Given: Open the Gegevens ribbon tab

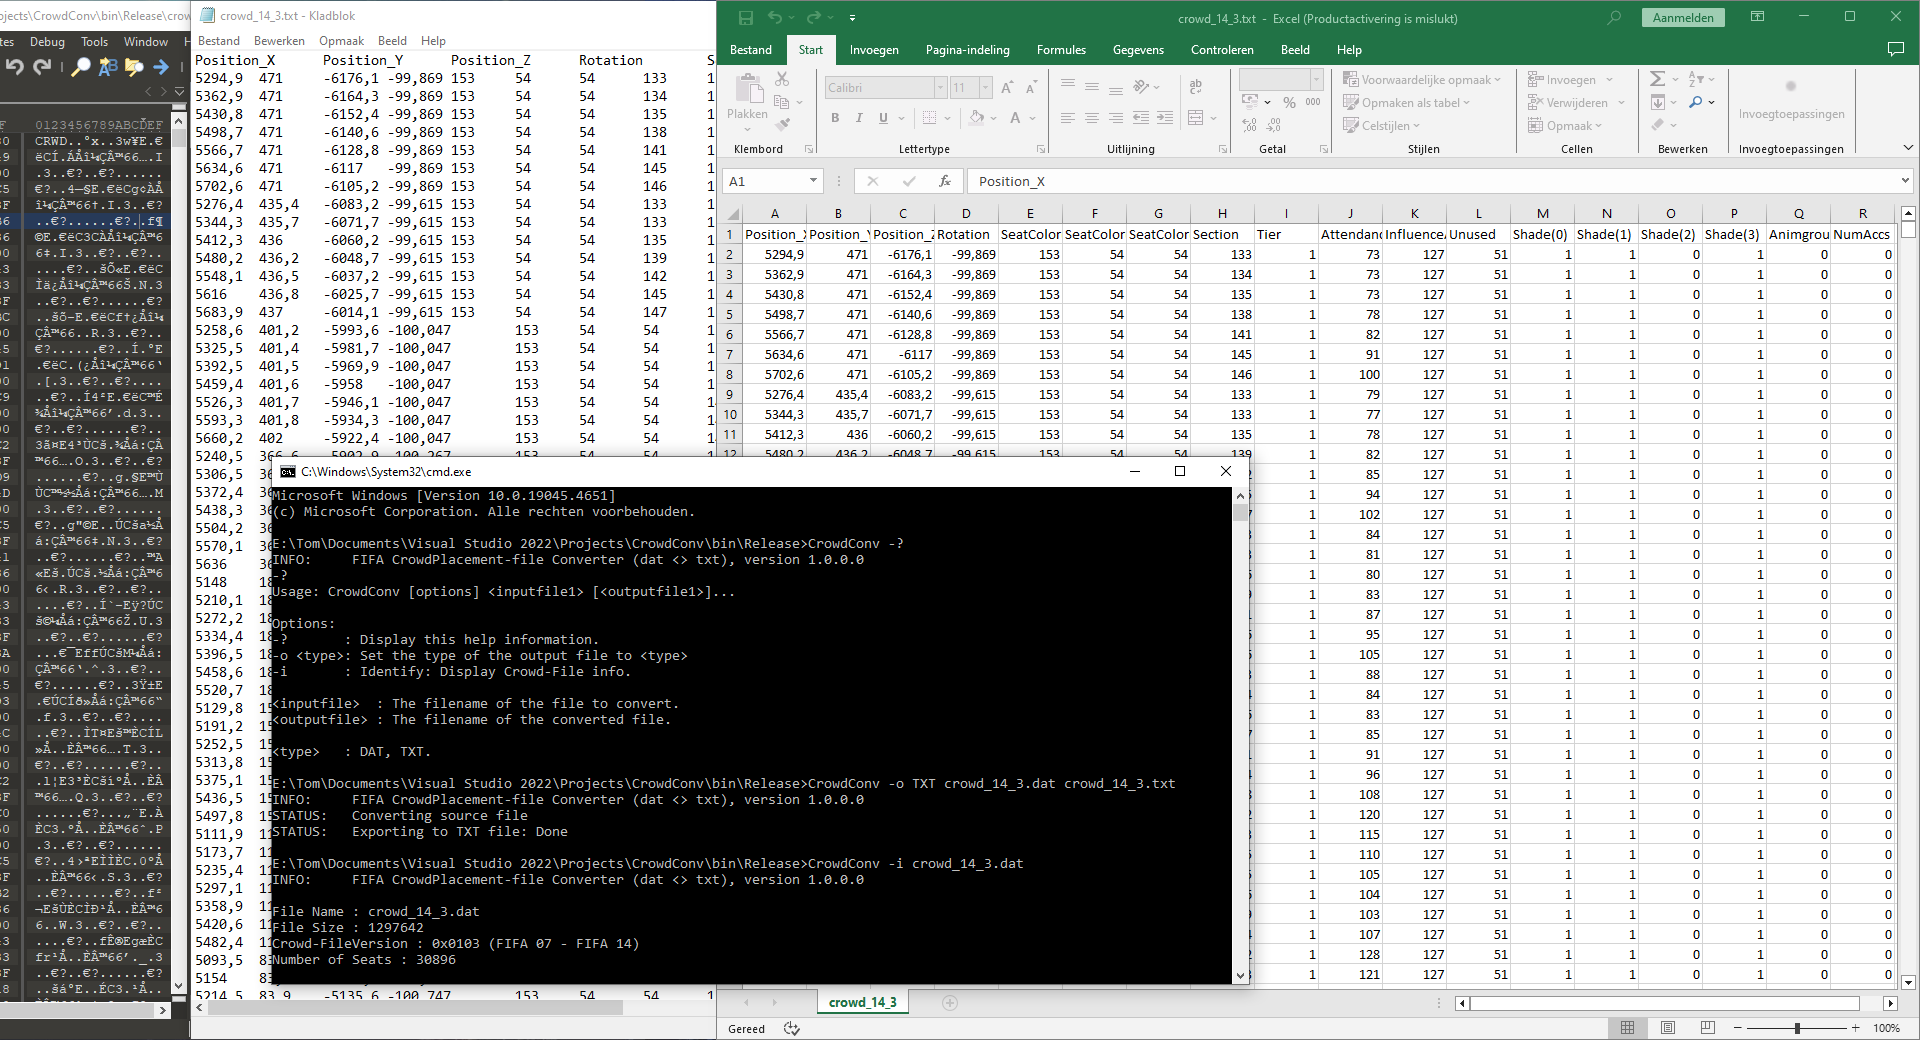Looking at the screenshot, I should tap(1138, 50).
